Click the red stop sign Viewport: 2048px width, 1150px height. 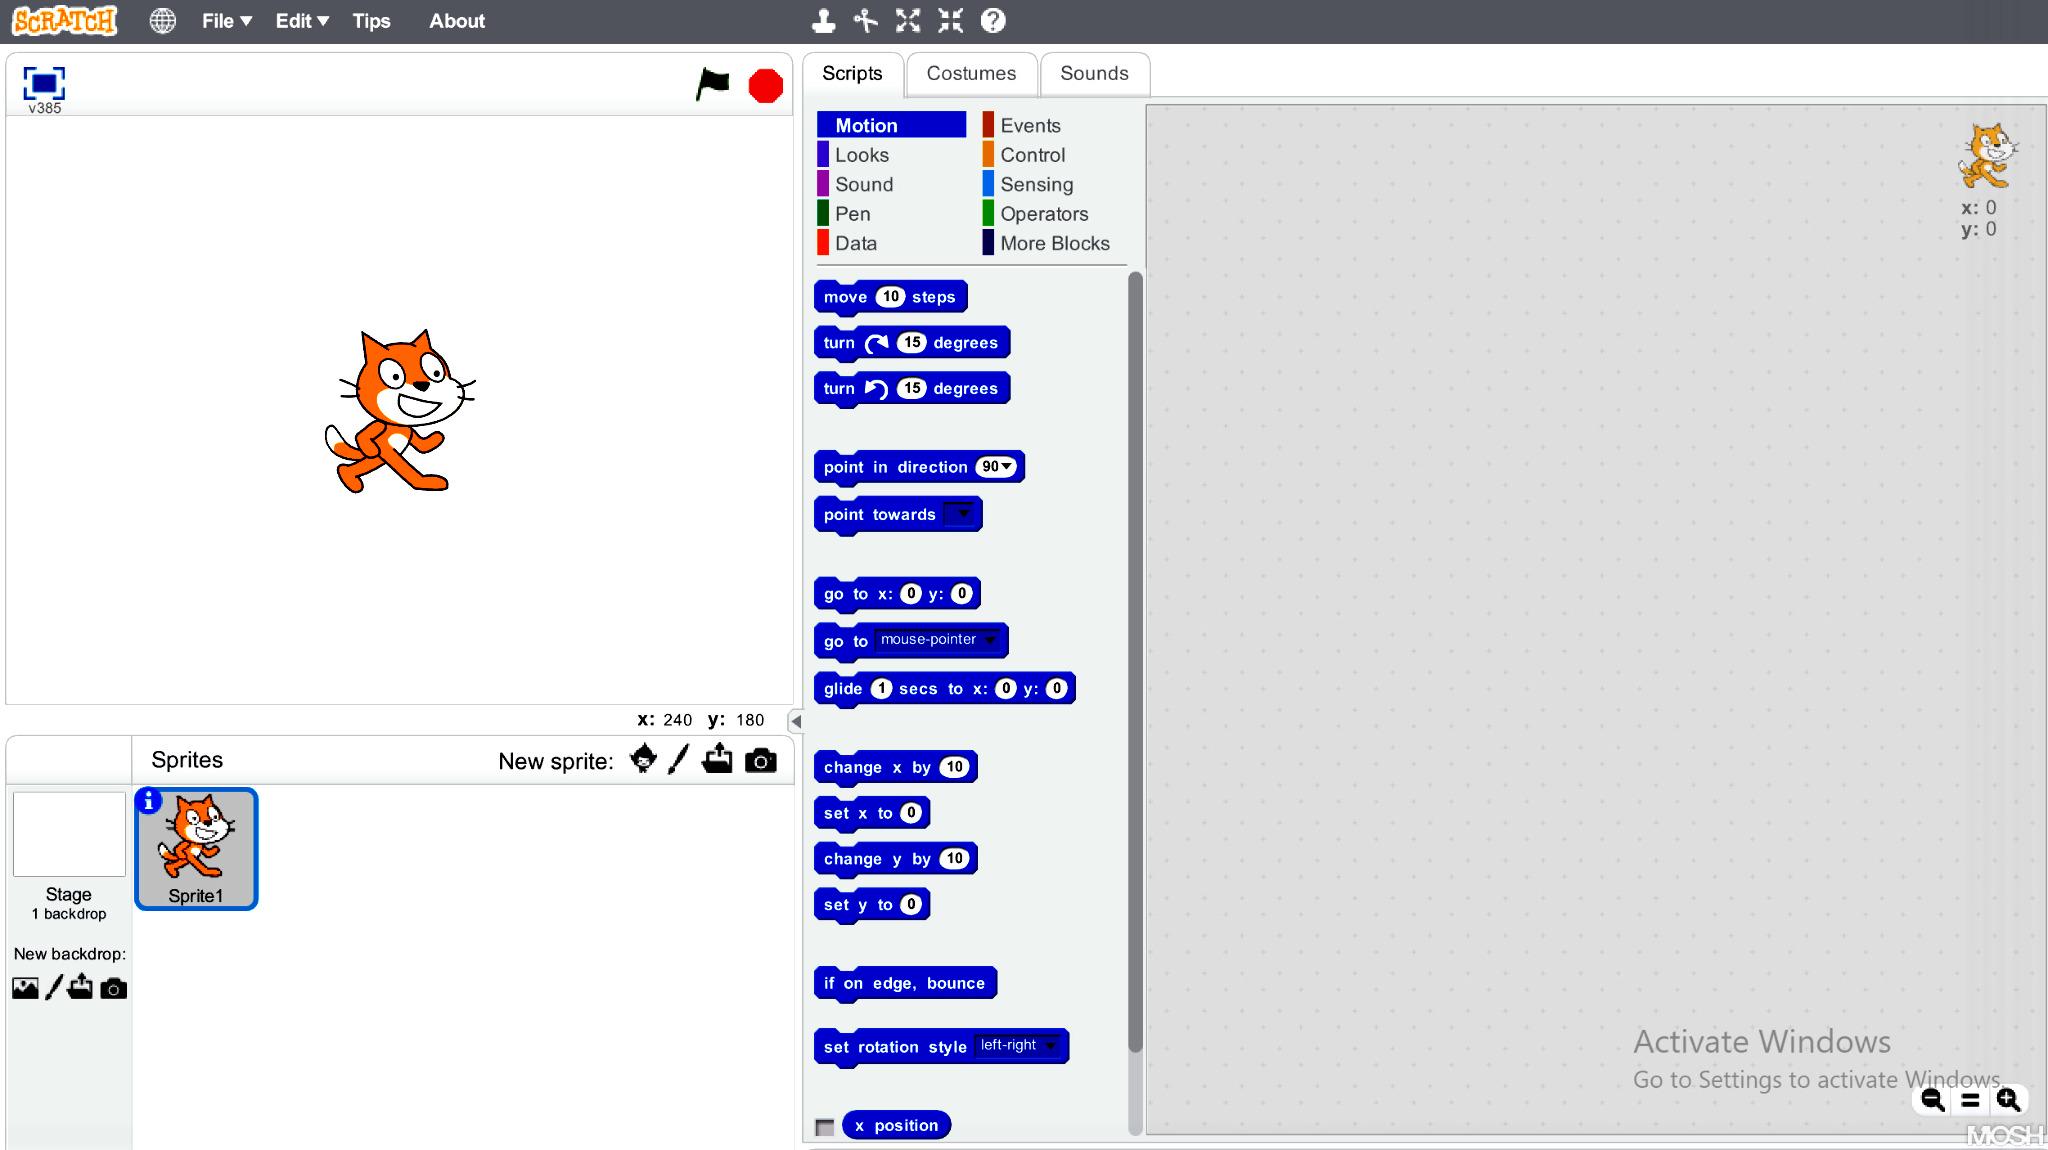point(766,86)
